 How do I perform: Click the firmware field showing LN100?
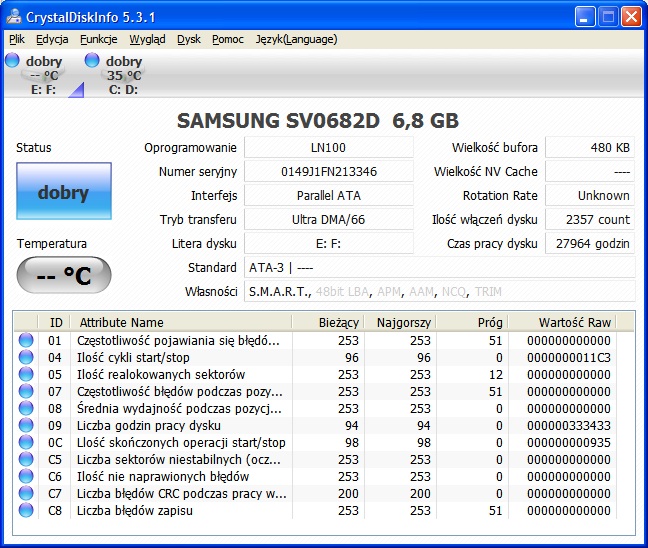(x=329, y=148)
